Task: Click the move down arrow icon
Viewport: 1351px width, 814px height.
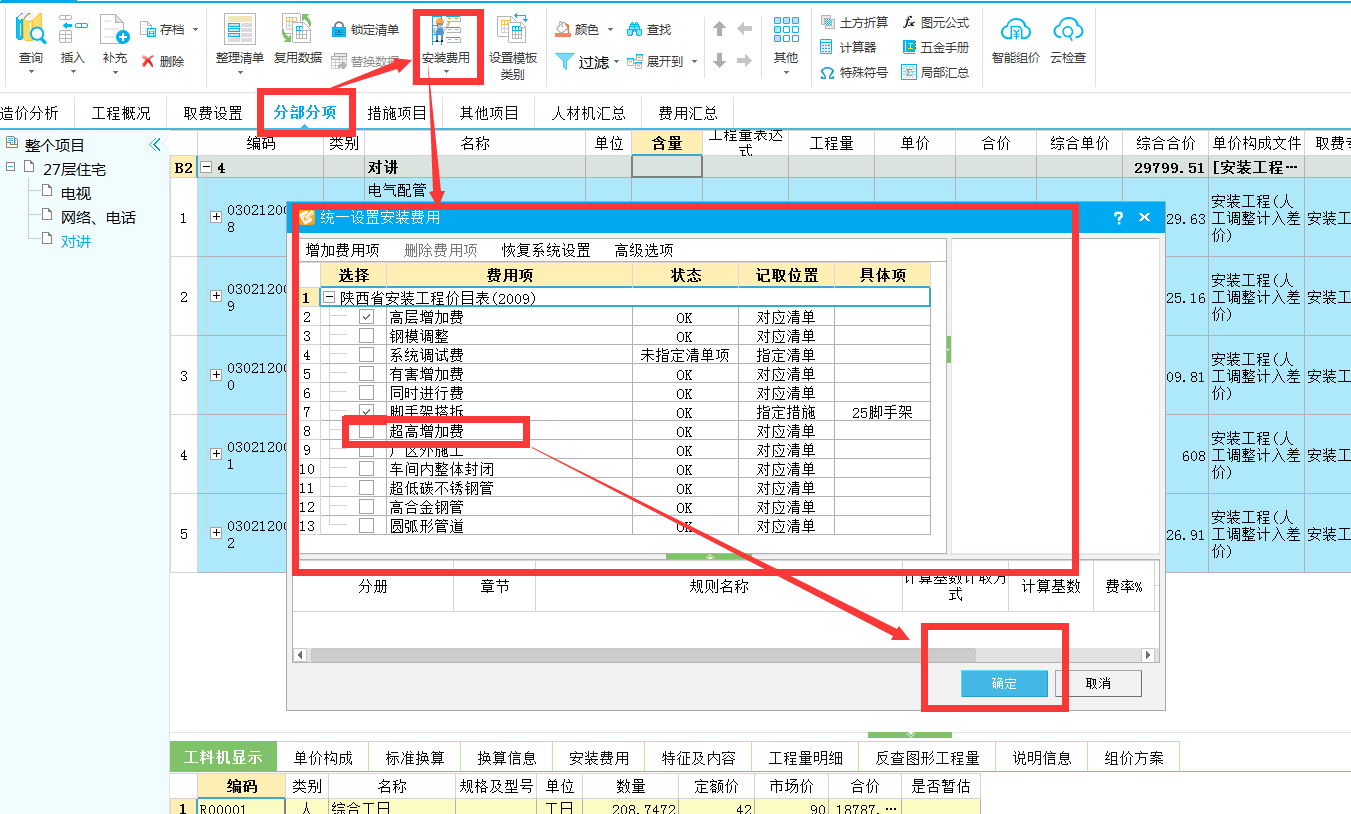Action: 719,61
